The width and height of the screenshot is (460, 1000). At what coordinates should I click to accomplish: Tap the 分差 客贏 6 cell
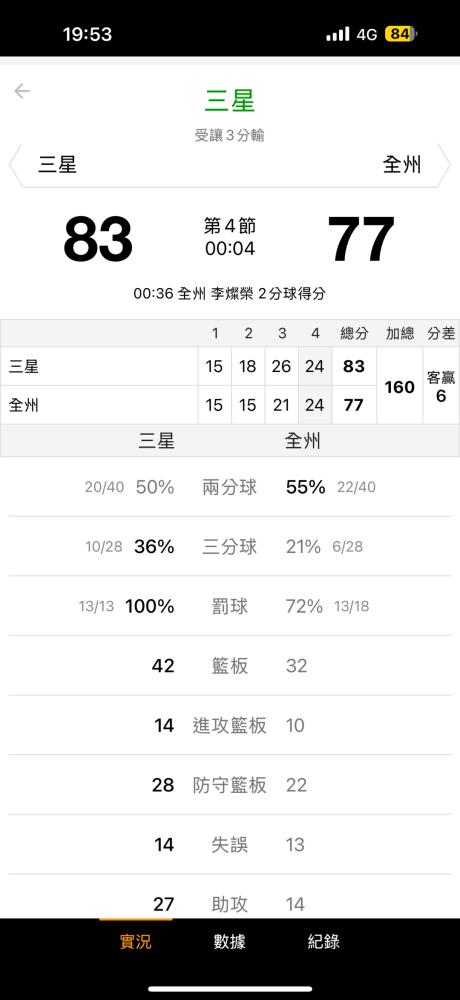[x=441, y=386]
